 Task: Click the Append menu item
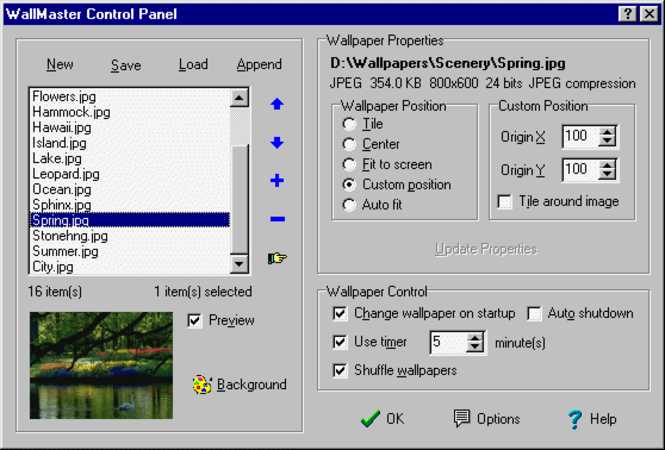(259, 65)
